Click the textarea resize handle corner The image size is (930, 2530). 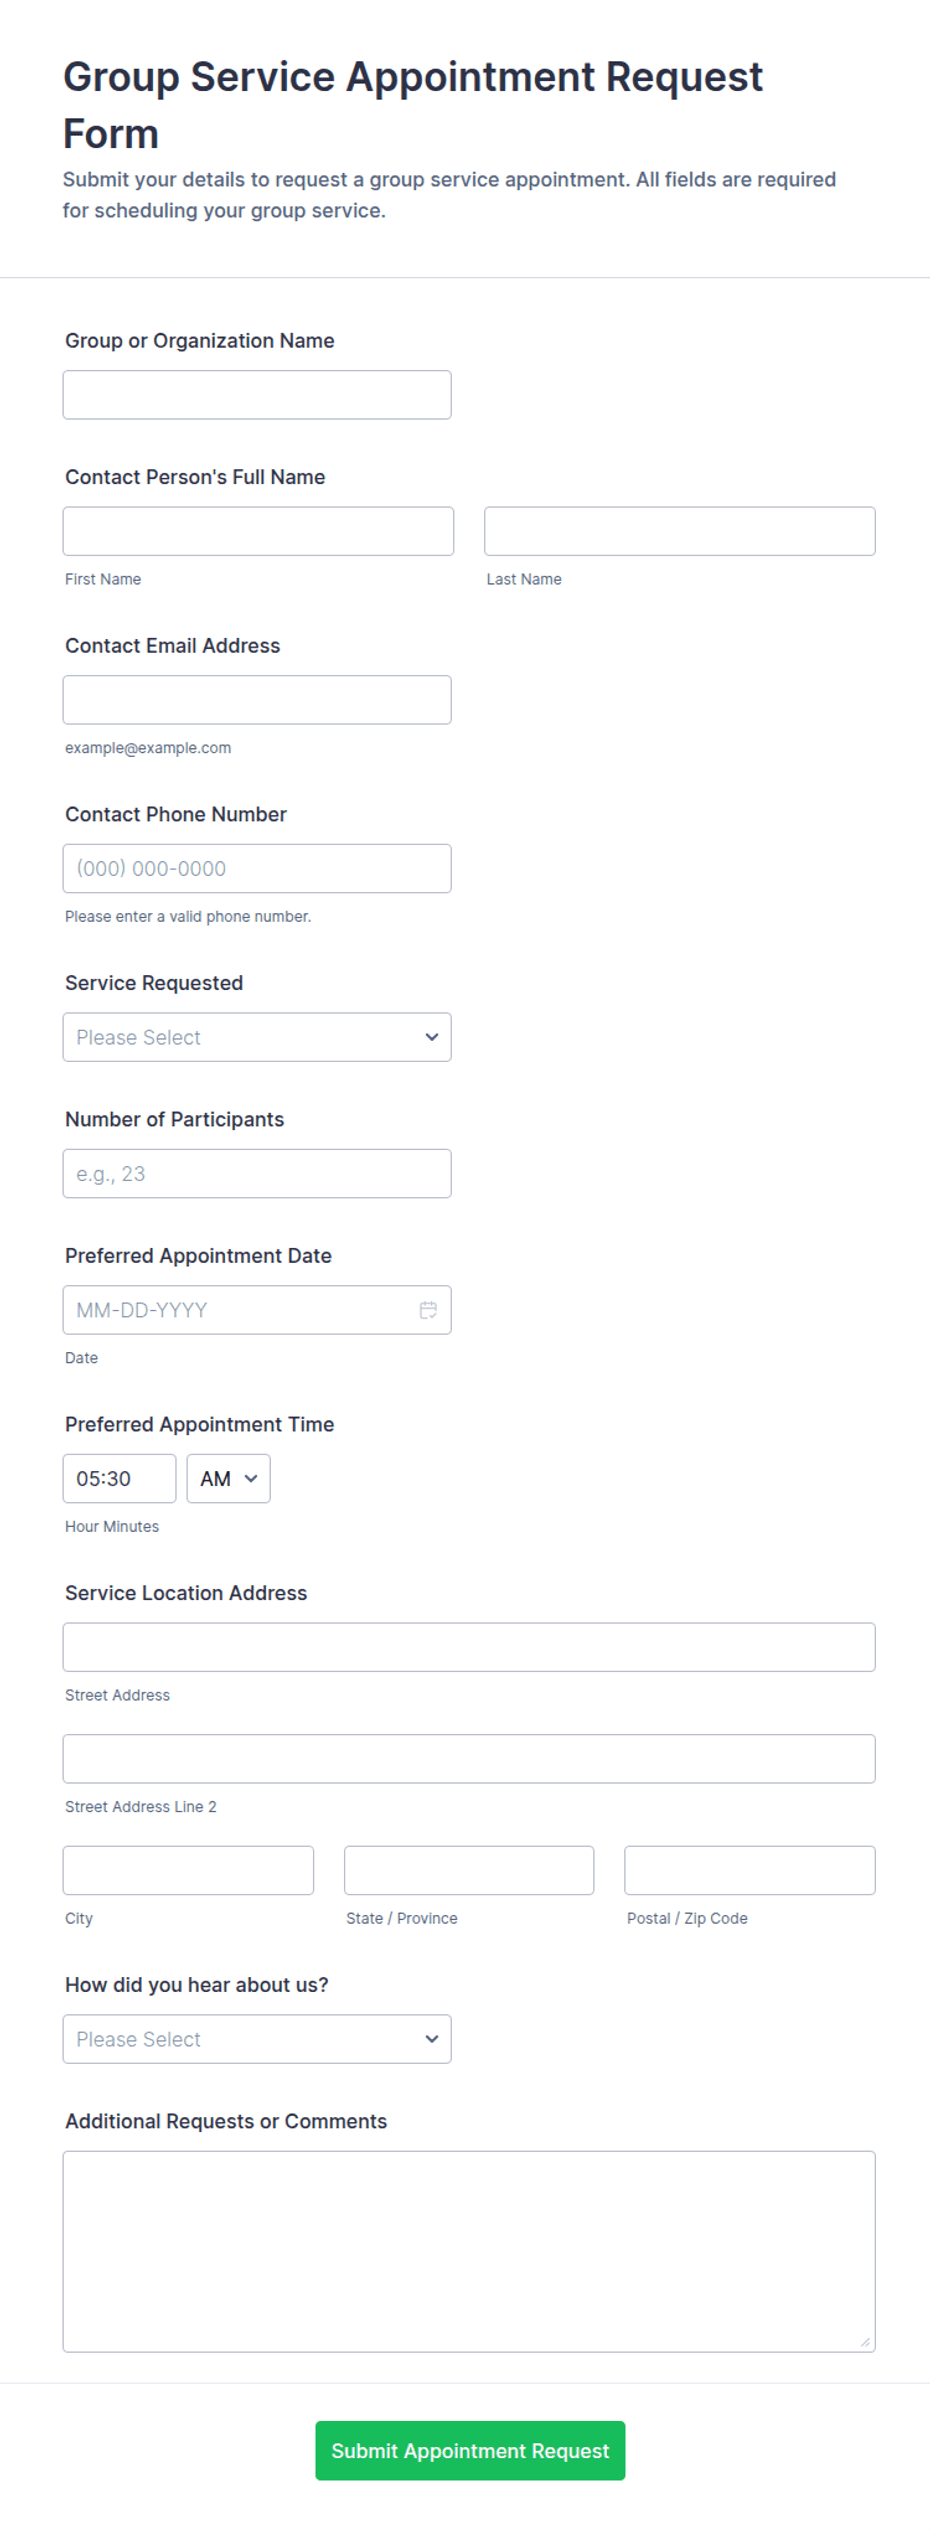point(865,2342)
